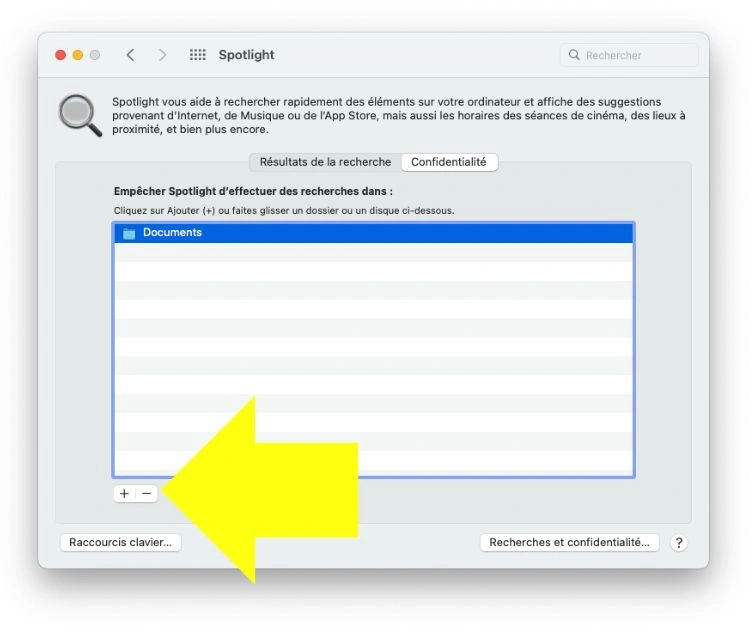This screenshot has height=631, width=750.
Task: Open help with the question mark button
Action: tap(679, 542)
